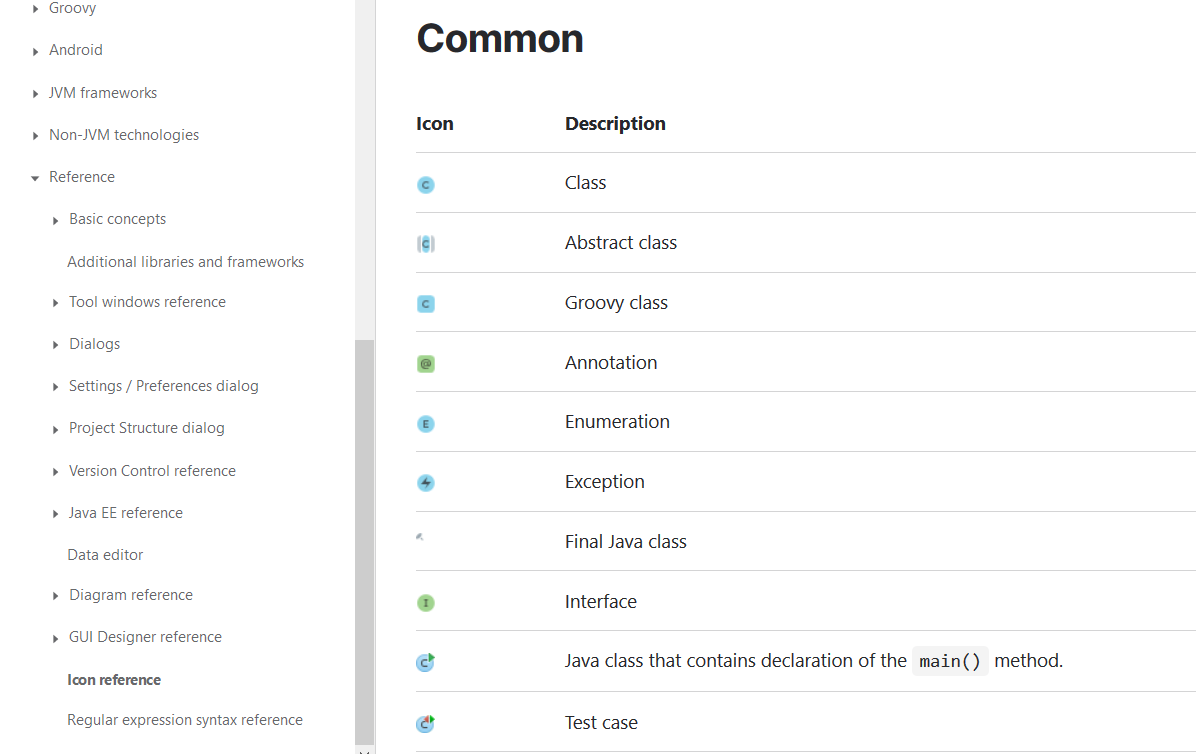Click the green Annotation icon
Viewport: 1196px width, 754px height.
[x=426, y=364]
